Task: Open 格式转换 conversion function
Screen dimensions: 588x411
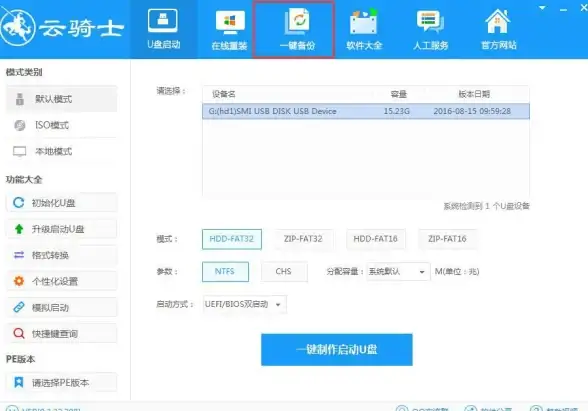Action: point(61,255)
